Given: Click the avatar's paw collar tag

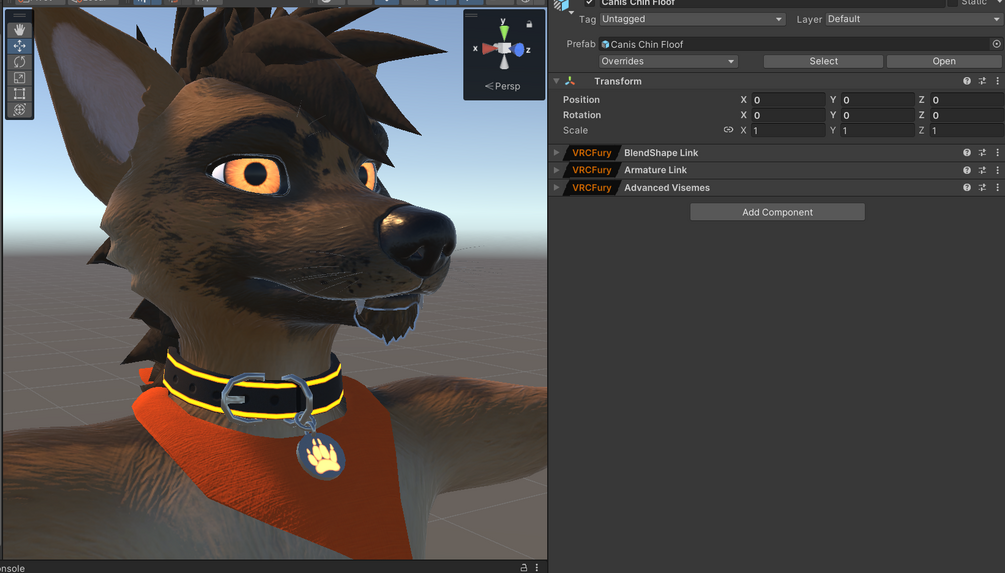Looking at the screenshot, I should (x=321, y=456).
